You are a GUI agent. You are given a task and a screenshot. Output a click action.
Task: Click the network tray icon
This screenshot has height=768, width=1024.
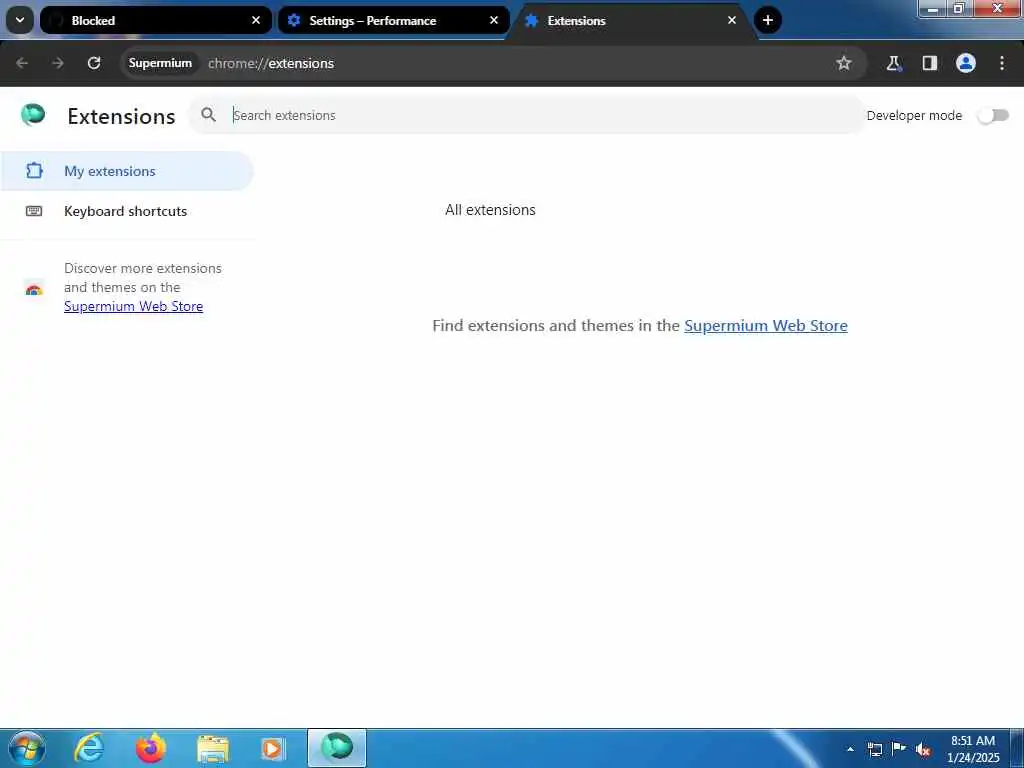click(x=874, y=749)
